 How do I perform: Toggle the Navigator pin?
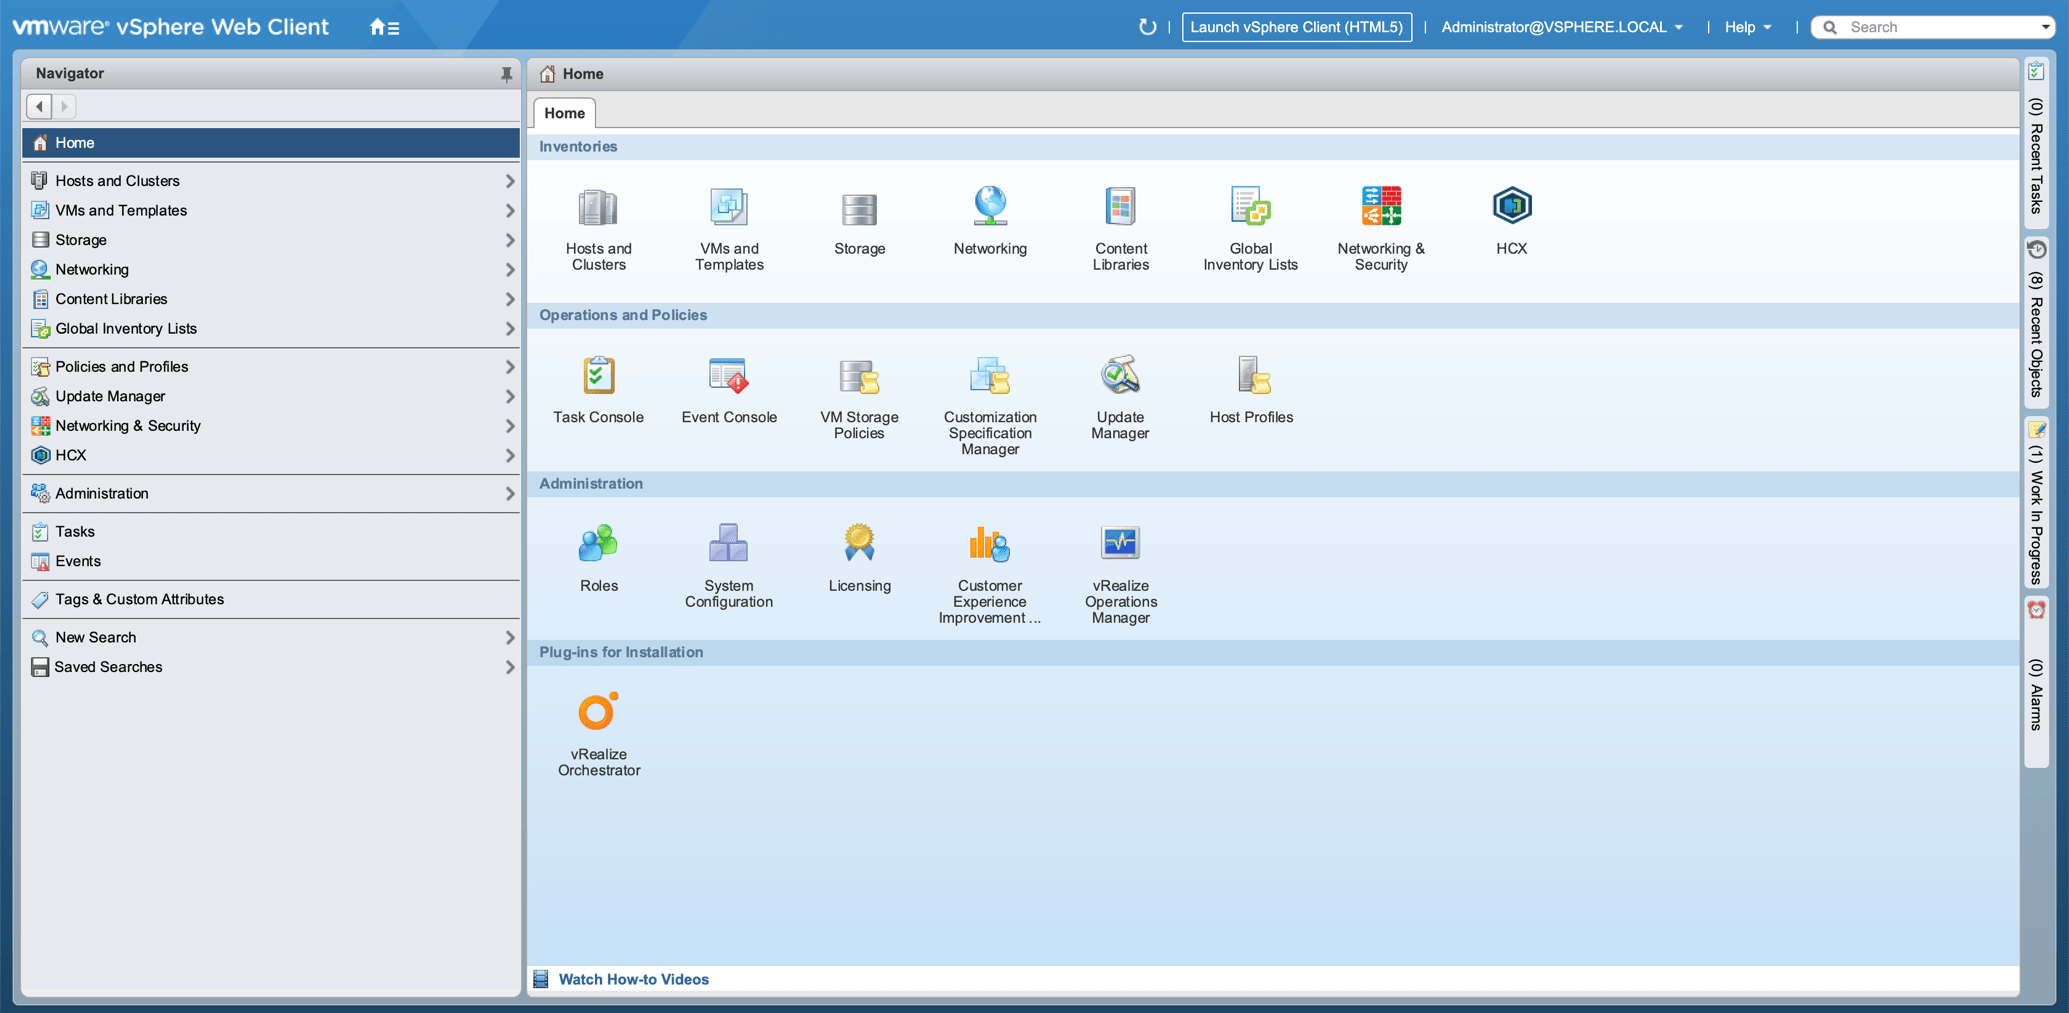506,74
